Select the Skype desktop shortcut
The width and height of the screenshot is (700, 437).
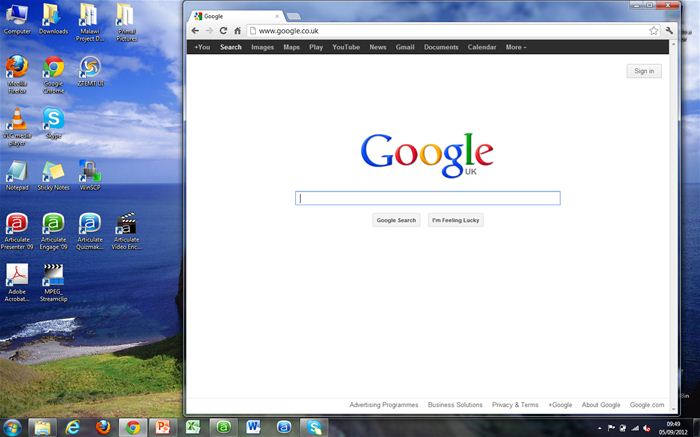[54, 123]
